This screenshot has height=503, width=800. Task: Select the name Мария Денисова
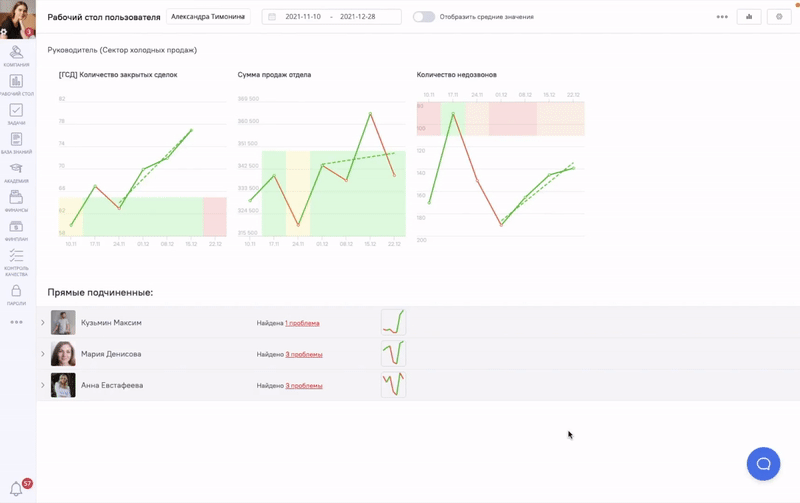tap(111, 354)
